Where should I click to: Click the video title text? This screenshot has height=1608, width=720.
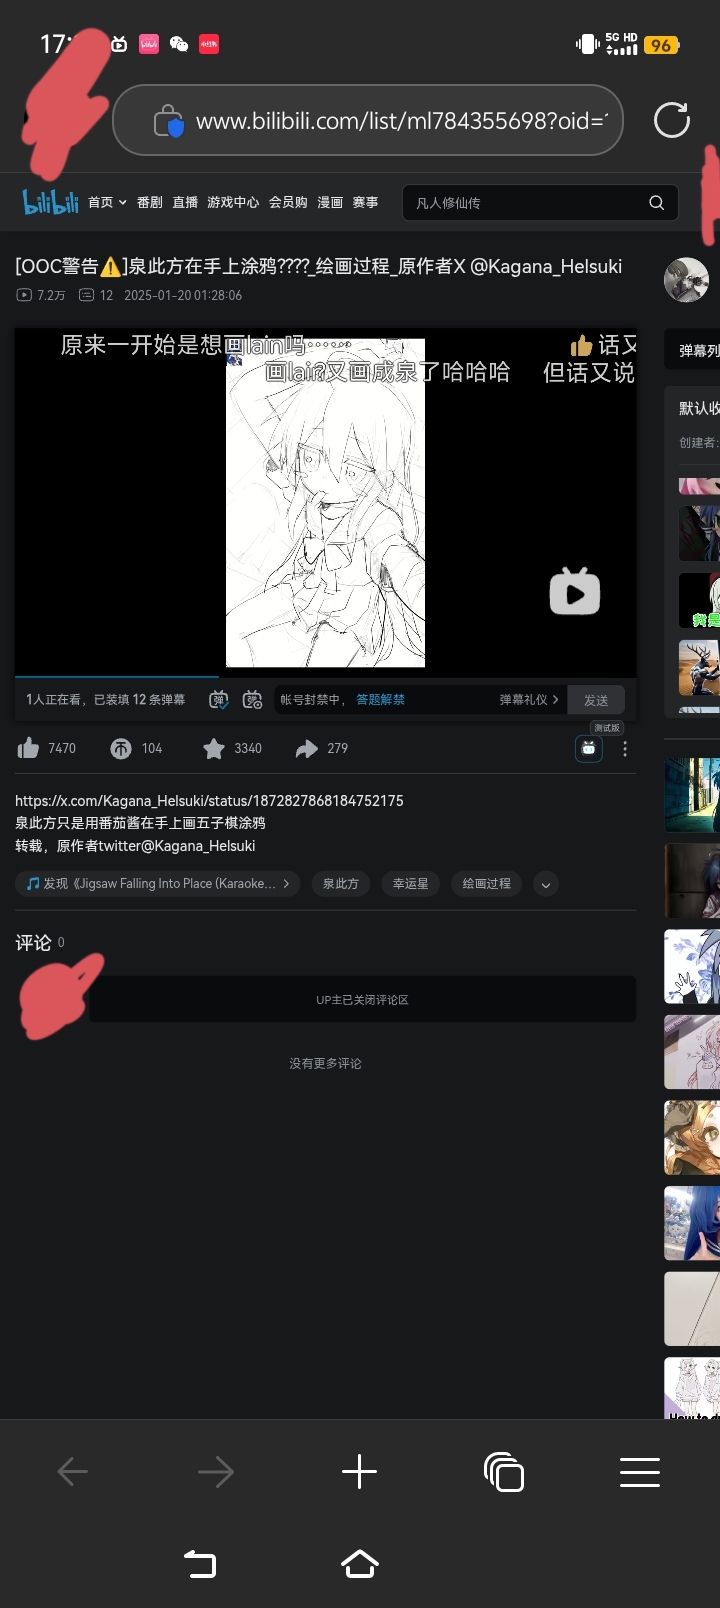(x=318, y=266)
